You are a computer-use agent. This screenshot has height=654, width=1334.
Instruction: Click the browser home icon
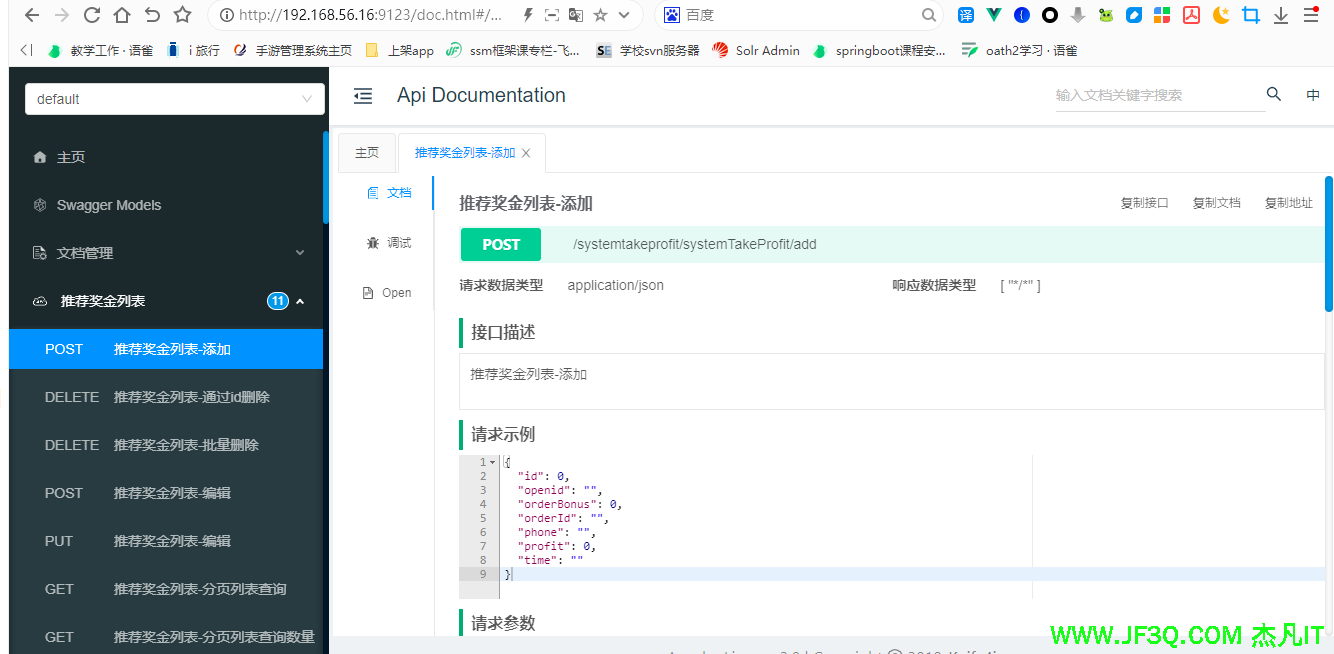click(122, 15)
